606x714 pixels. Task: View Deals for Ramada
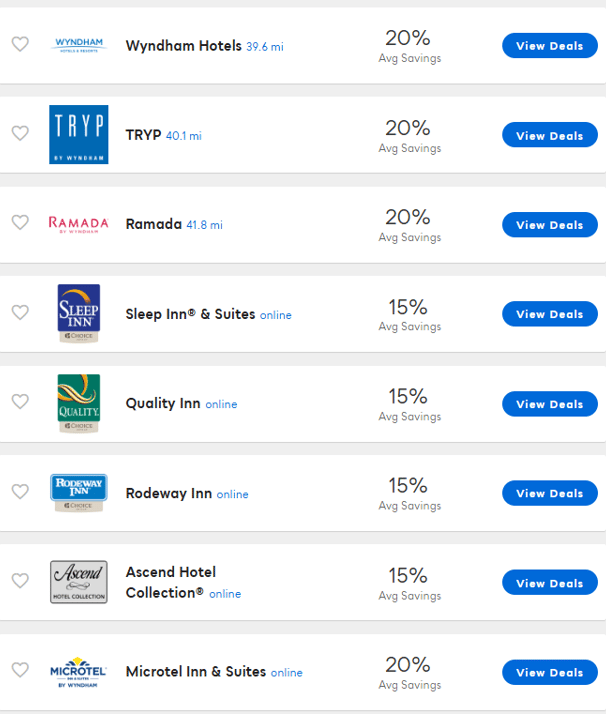click(549, 225)
